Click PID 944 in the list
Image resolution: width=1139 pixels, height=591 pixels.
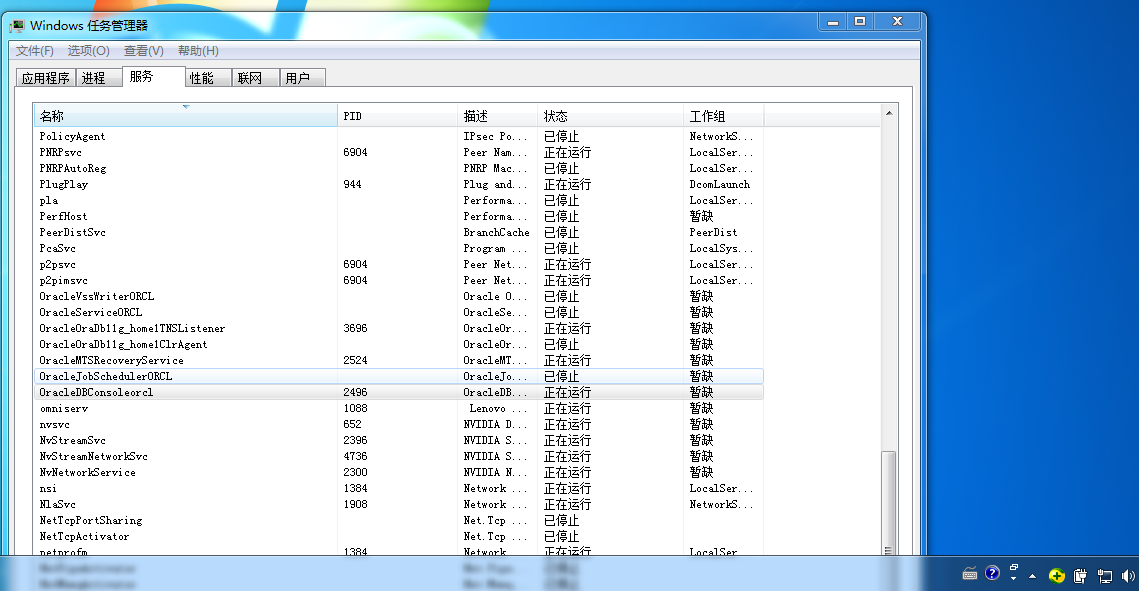[x=352, y=184]
